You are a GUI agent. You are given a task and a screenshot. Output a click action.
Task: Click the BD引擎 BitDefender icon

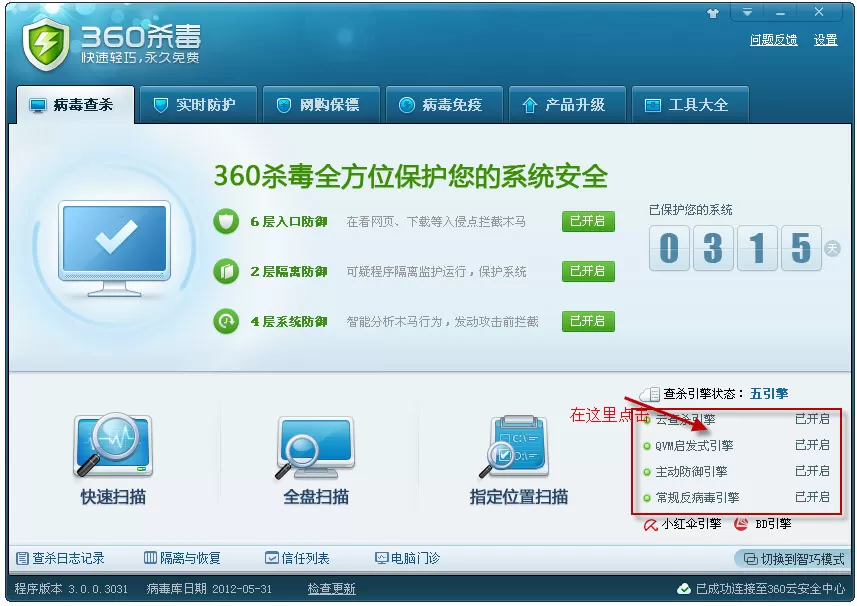(x=741, y=524)
